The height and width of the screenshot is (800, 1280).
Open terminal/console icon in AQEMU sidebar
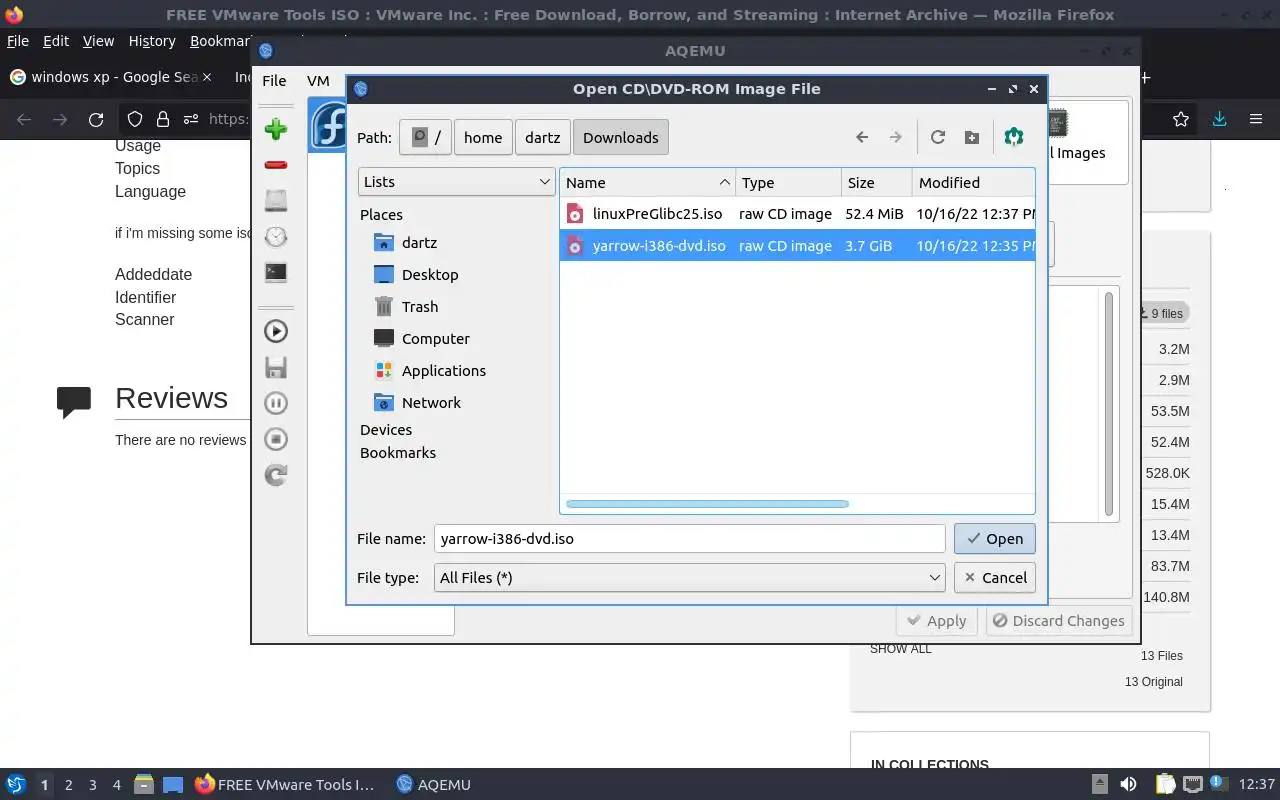[276, 272]
